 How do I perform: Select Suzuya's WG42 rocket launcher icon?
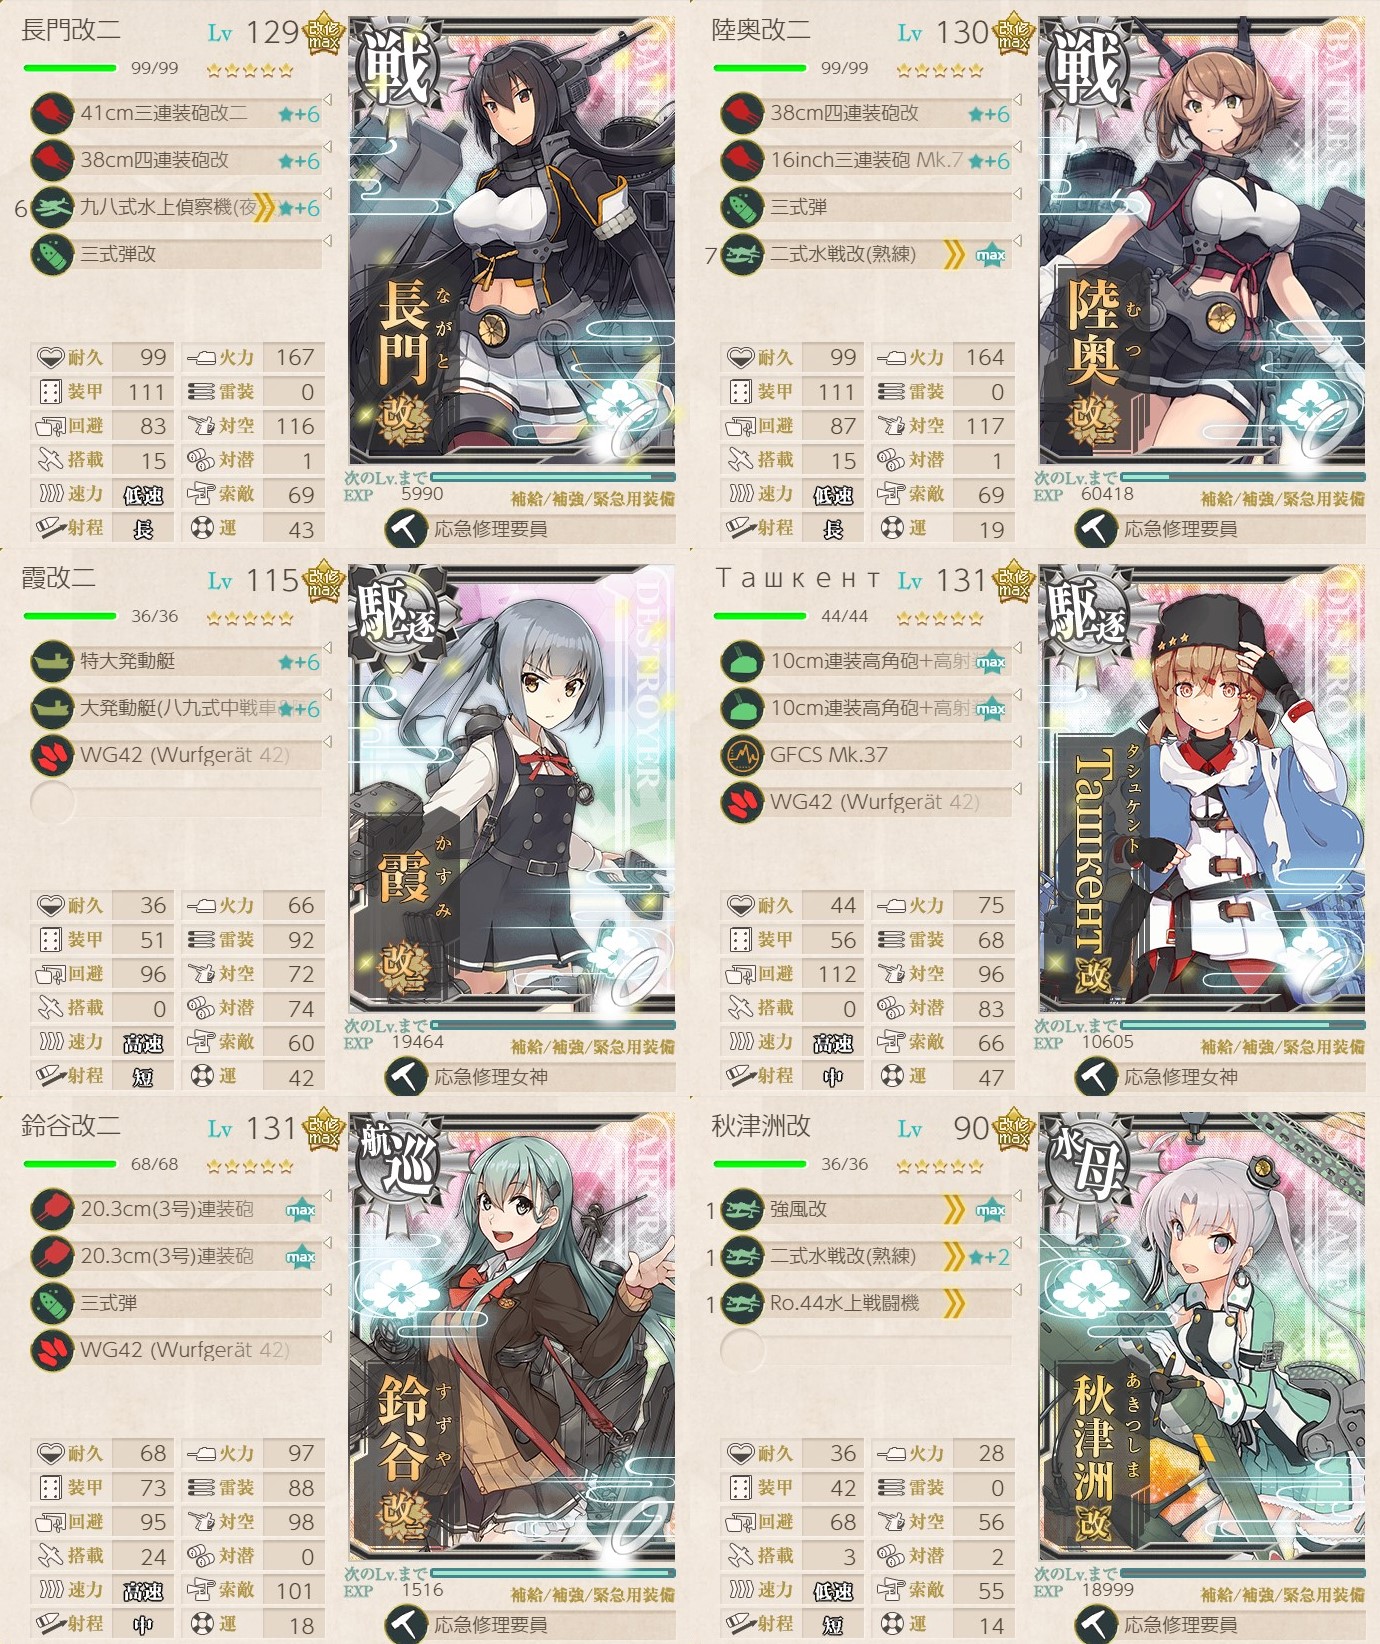point(52,1350)
